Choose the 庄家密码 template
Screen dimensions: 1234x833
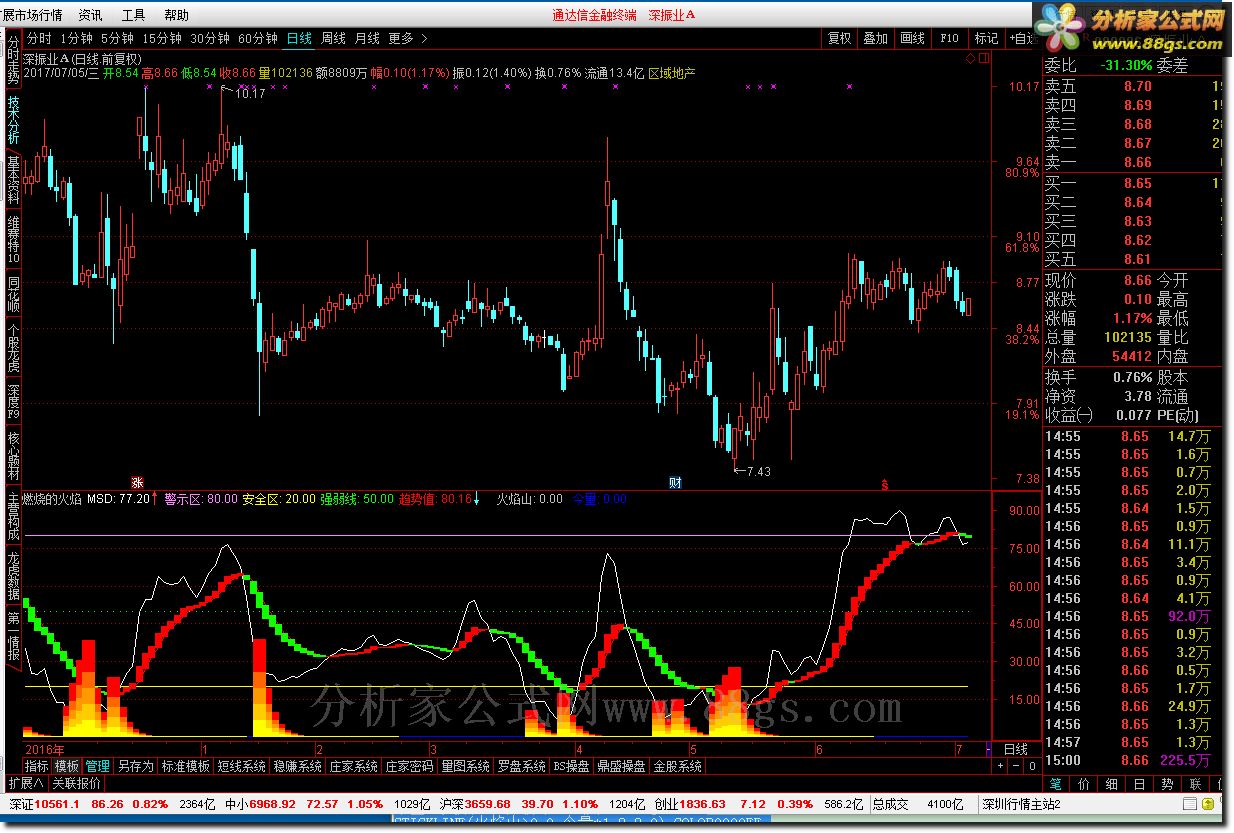[x=410, y=767]
